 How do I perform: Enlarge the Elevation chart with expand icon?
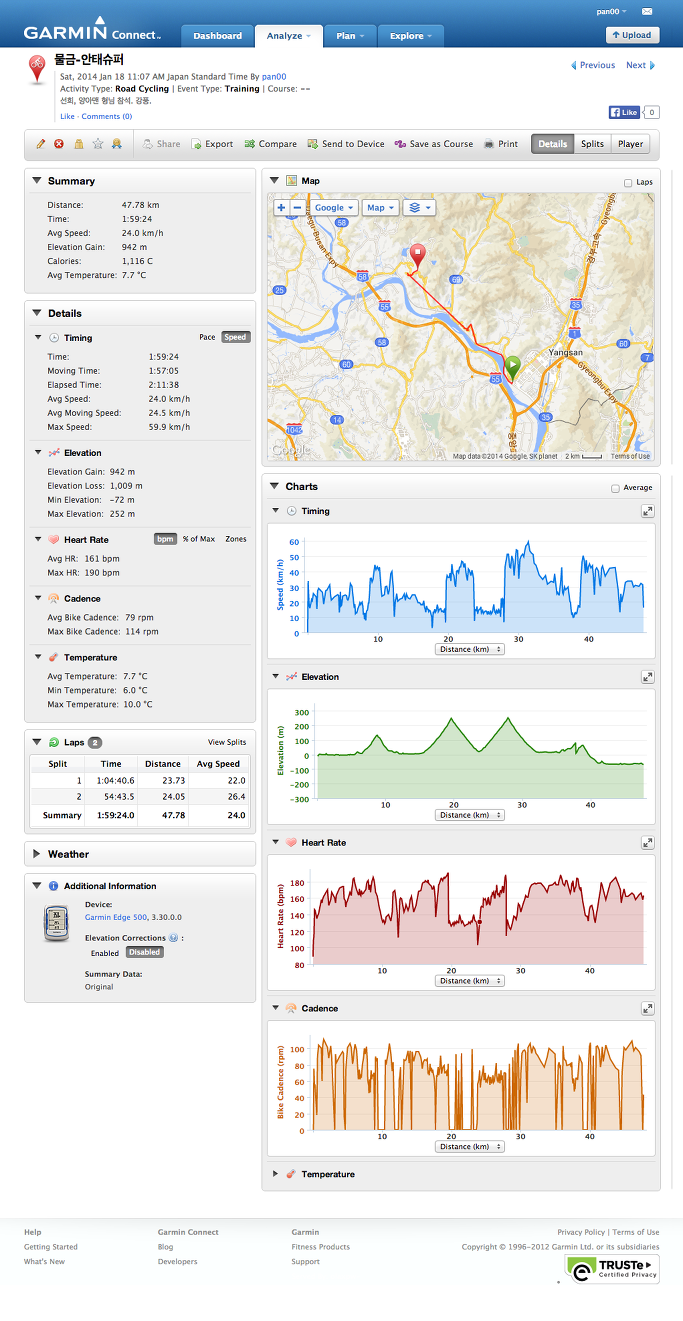(648, 677)
